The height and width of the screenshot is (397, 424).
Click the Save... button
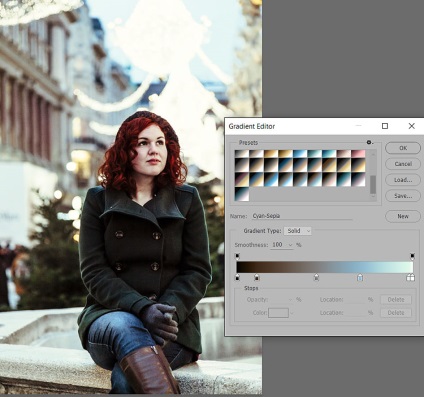403,196
